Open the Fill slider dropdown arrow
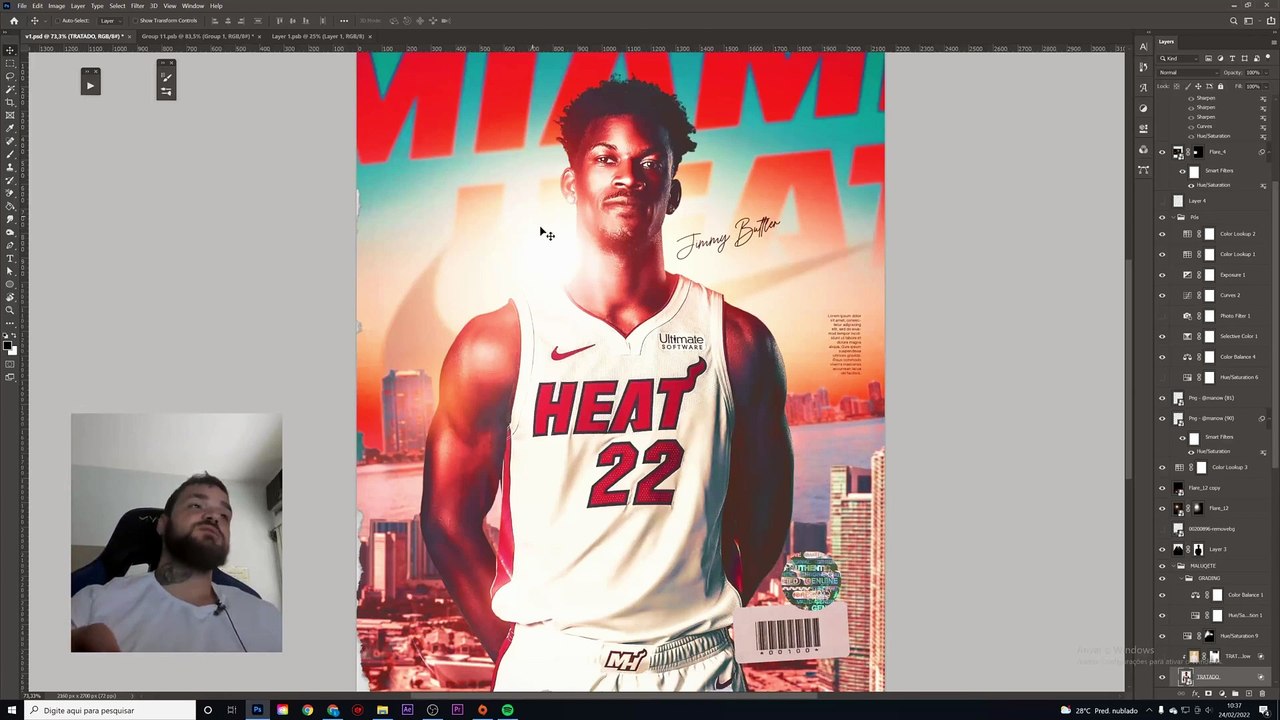Image resolution: width=1280 pixels, height=720 pixels. point(1264,86)
